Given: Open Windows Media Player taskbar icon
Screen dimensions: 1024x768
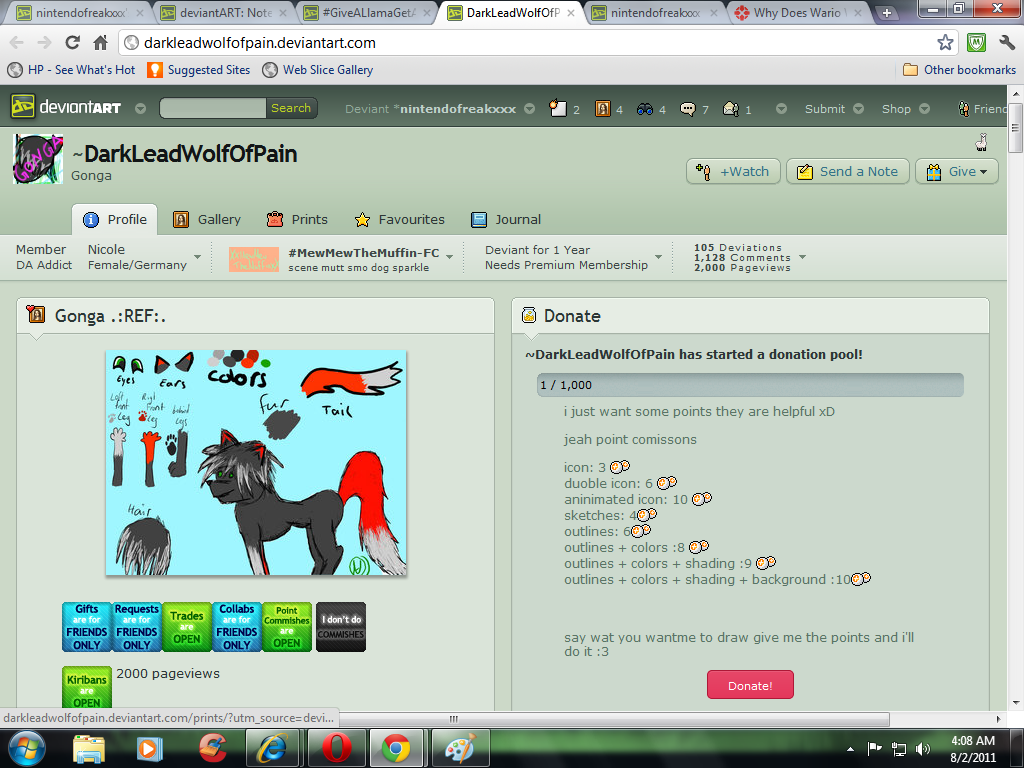Looking at the screenshot, I should pyautogui.click(x=148, y=748).
